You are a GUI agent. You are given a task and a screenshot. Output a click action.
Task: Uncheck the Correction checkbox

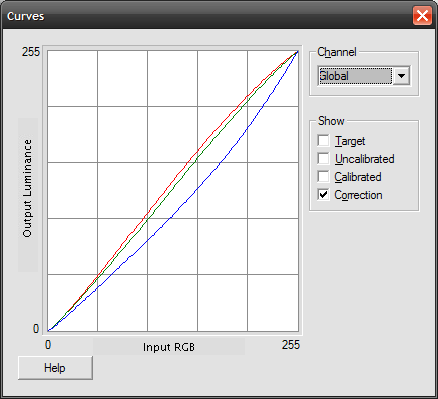click(323, 195)
